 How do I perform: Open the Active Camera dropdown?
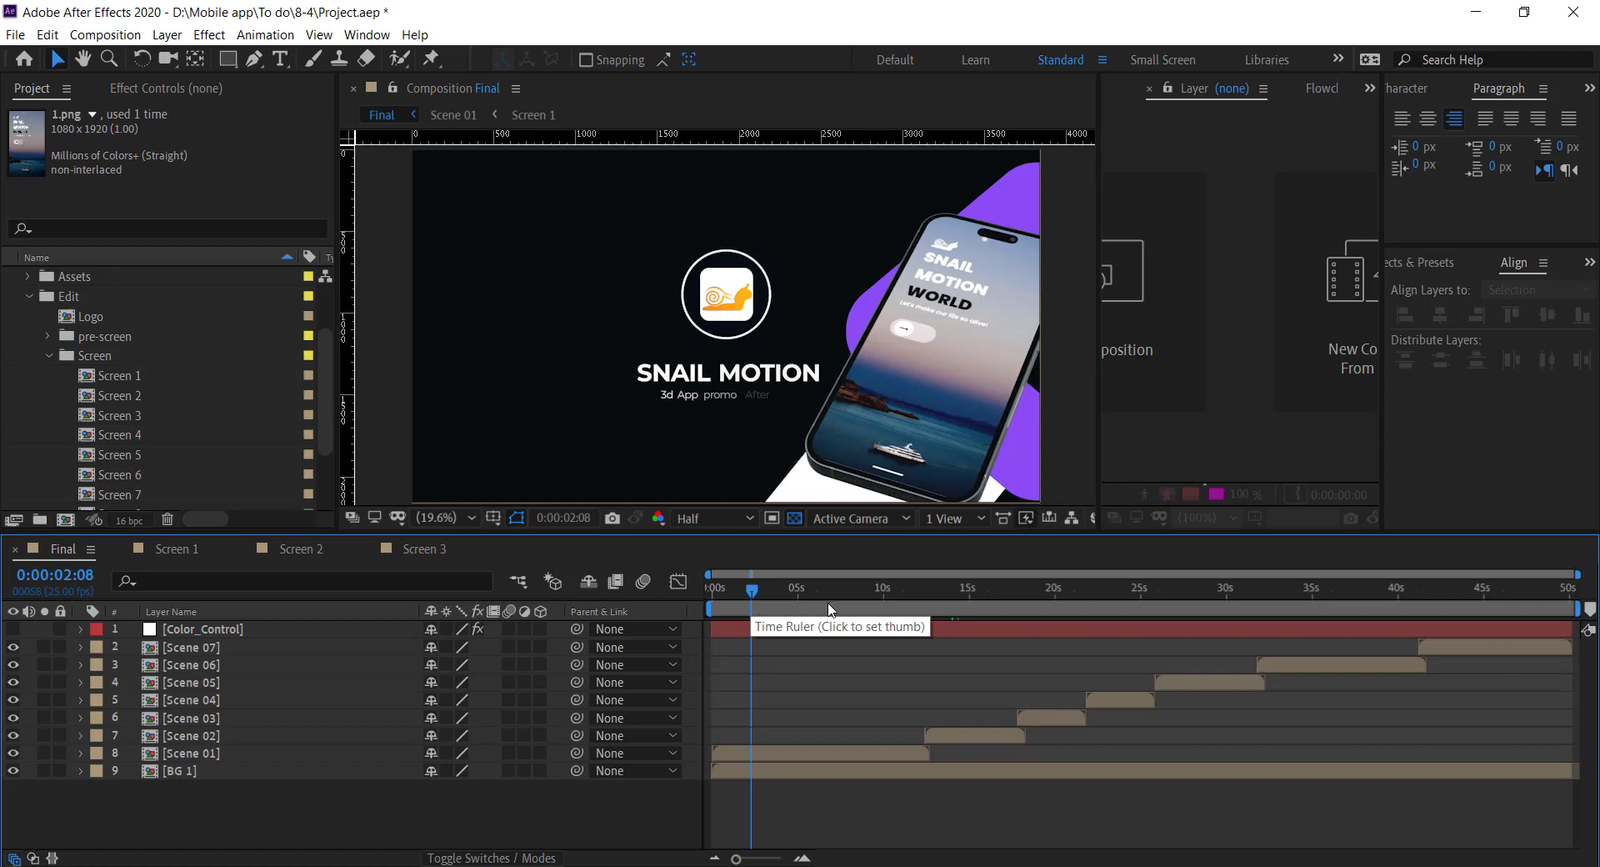click(861, 518)
